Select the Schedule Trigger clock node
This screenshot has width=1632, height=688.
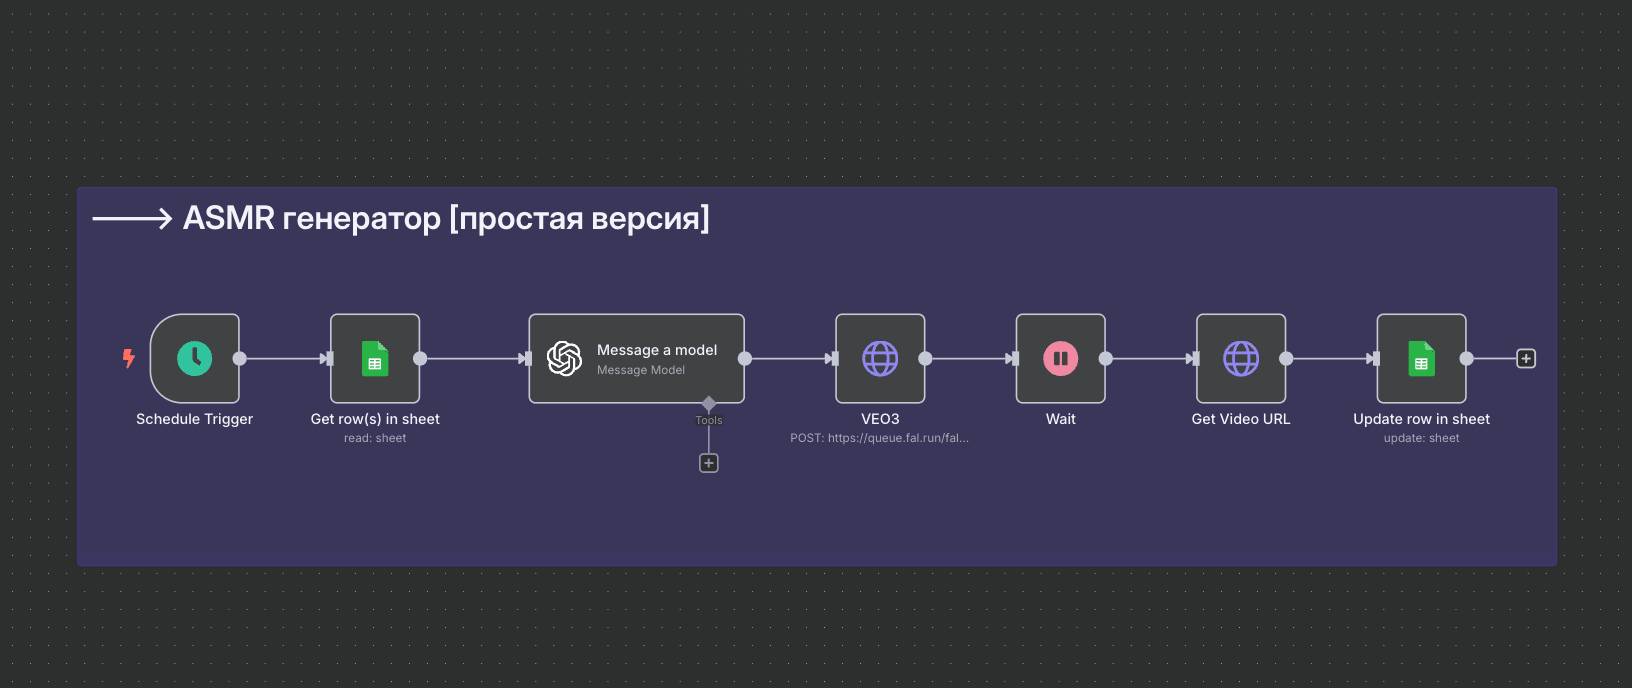[x=195, y=358]
